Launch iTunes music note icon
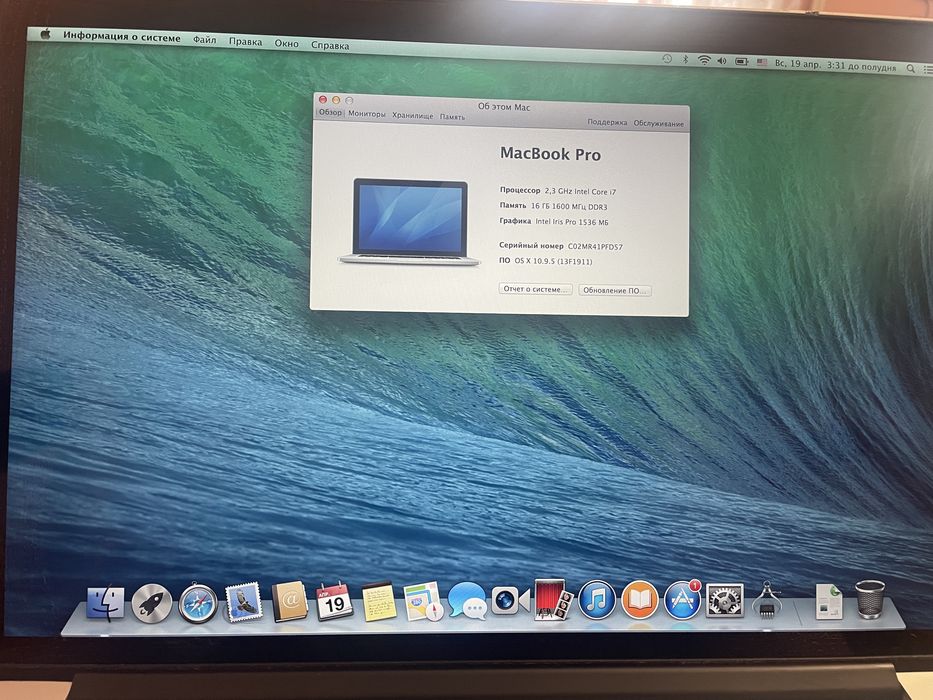 tap(597, 599)
